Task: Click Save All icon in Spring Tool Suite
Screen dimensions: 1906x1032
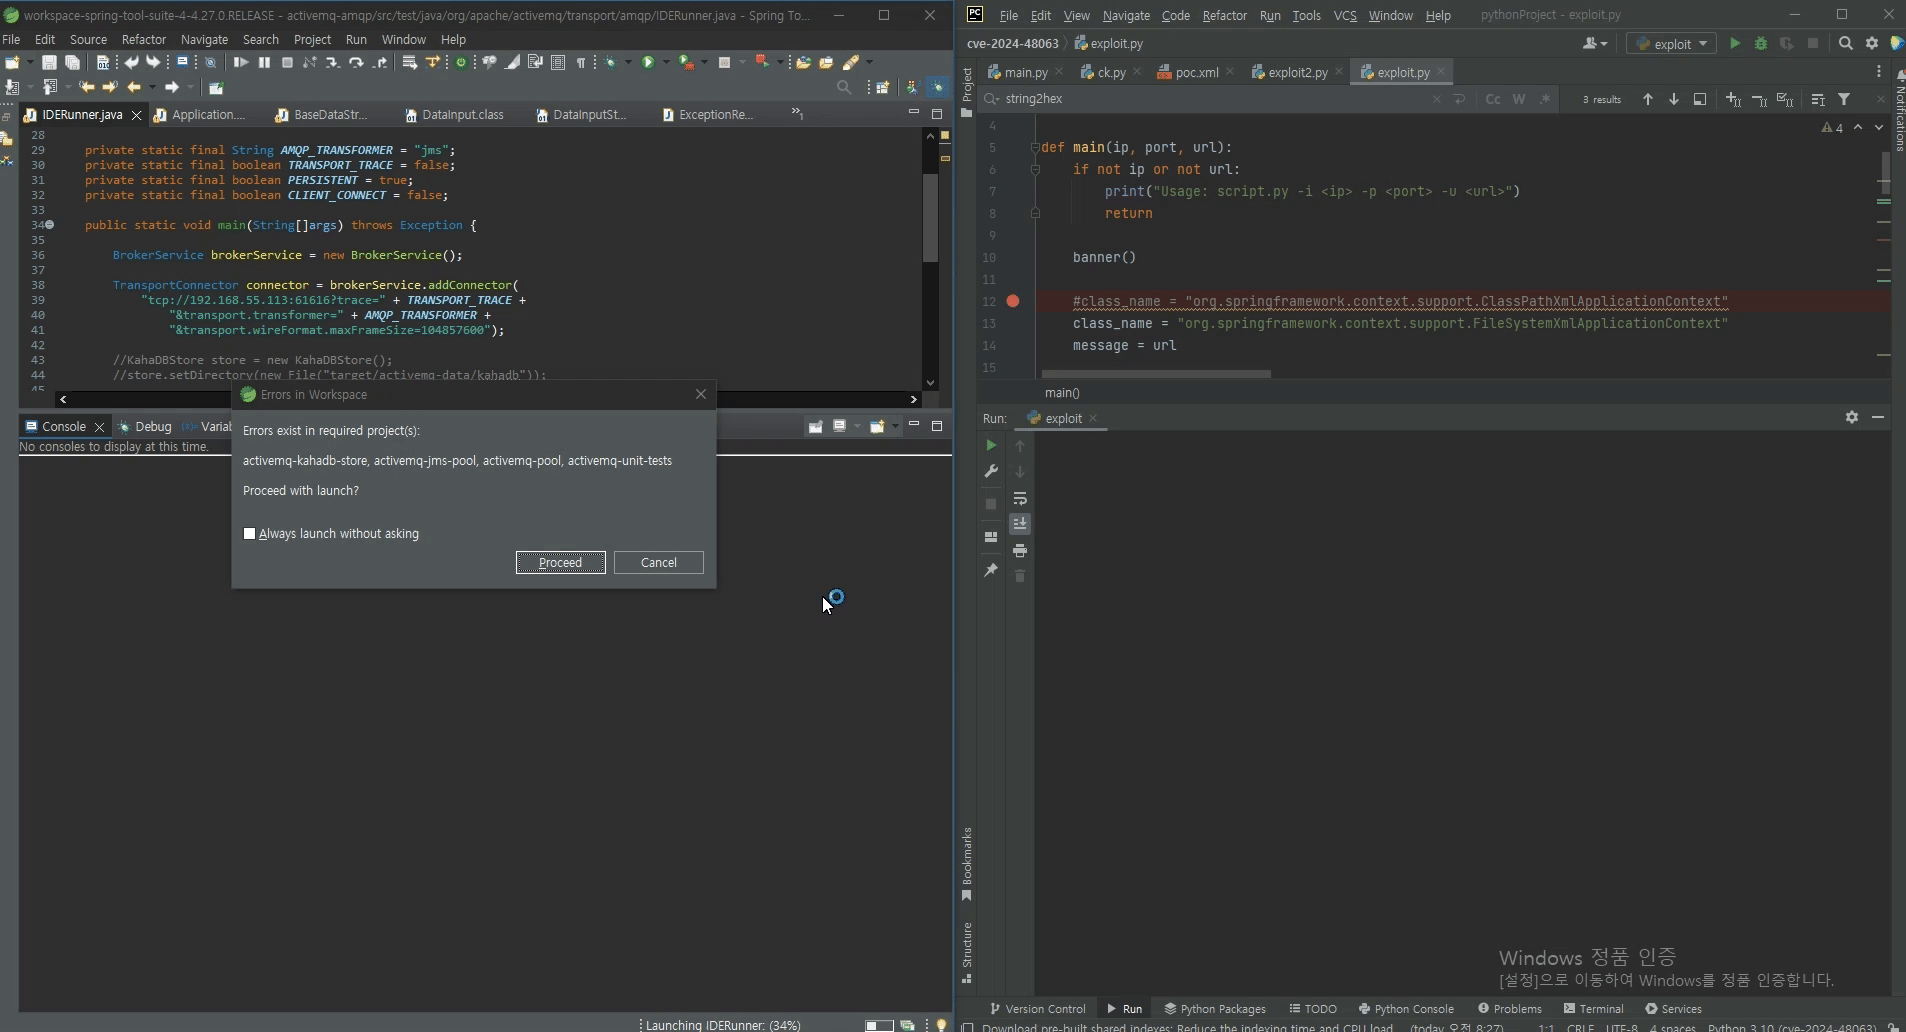Action: [x=72, y=62]
